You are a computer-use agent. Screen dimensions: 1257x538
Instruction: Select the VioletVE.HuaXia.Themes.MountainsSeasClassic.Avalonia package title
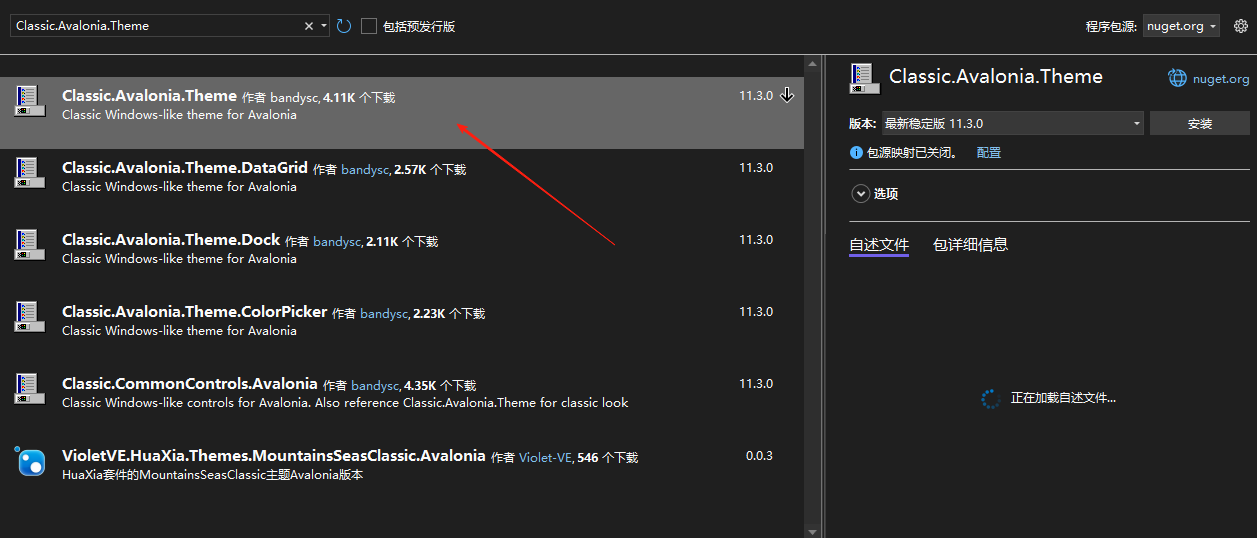(274, 456)
